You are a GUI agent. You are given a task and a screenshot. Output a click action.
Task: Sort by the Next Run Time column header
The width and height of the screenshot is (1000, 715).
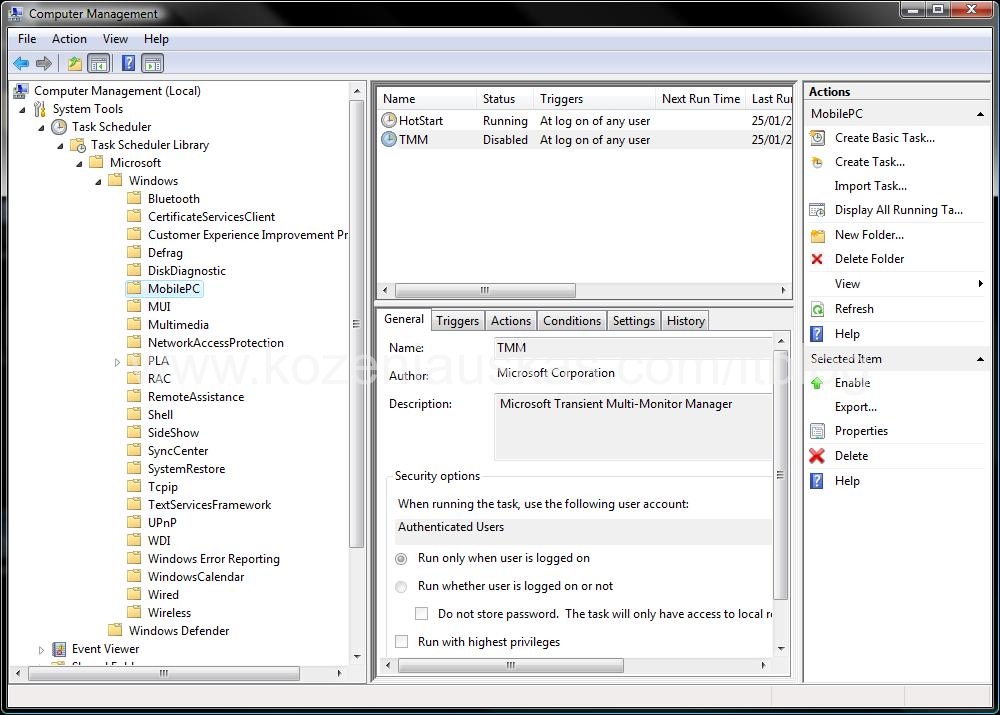click(700, 99)
